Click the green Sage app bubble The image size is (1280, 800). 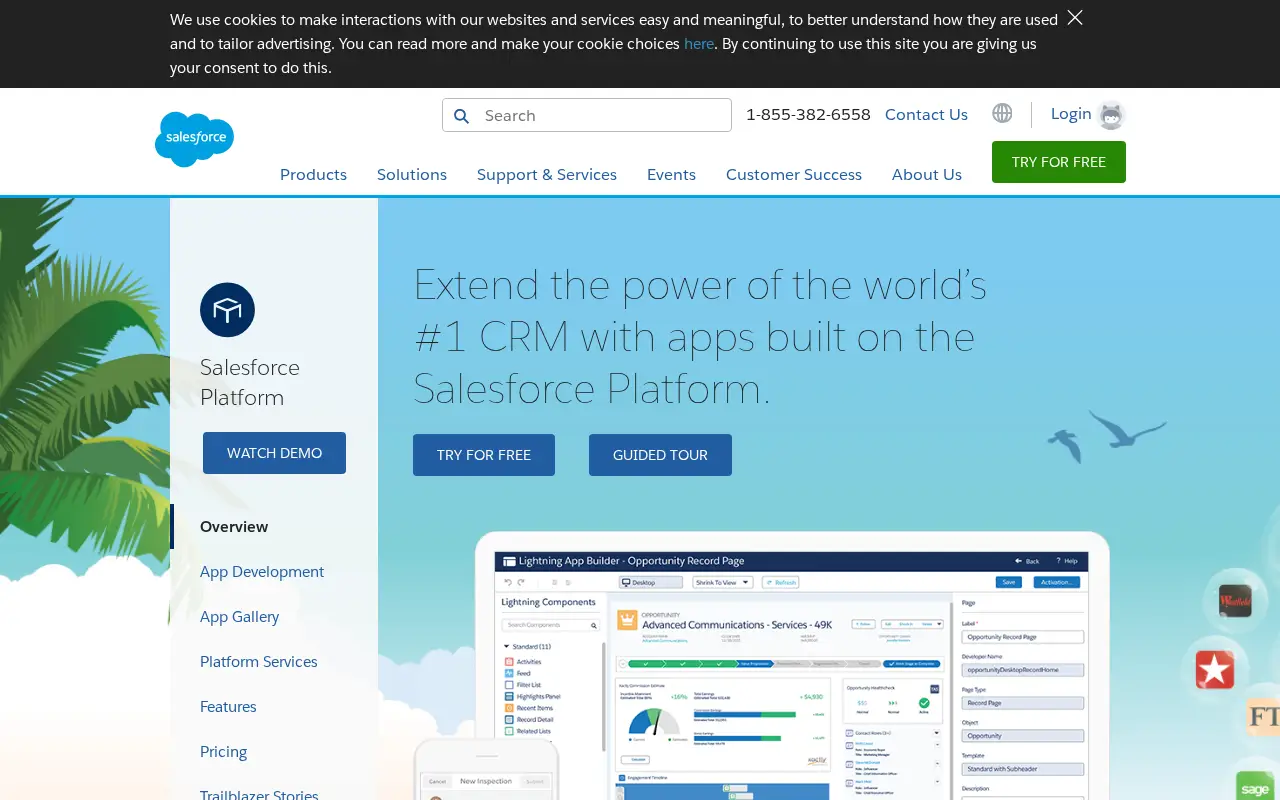(x=1256, y=788)
